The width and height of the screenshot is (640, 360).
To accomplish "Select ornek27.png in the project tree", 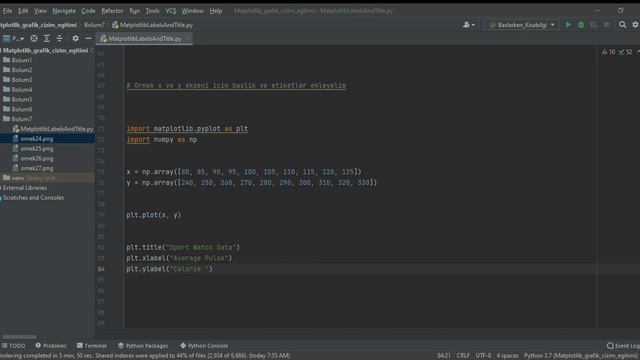I will [x=37, y=168].
